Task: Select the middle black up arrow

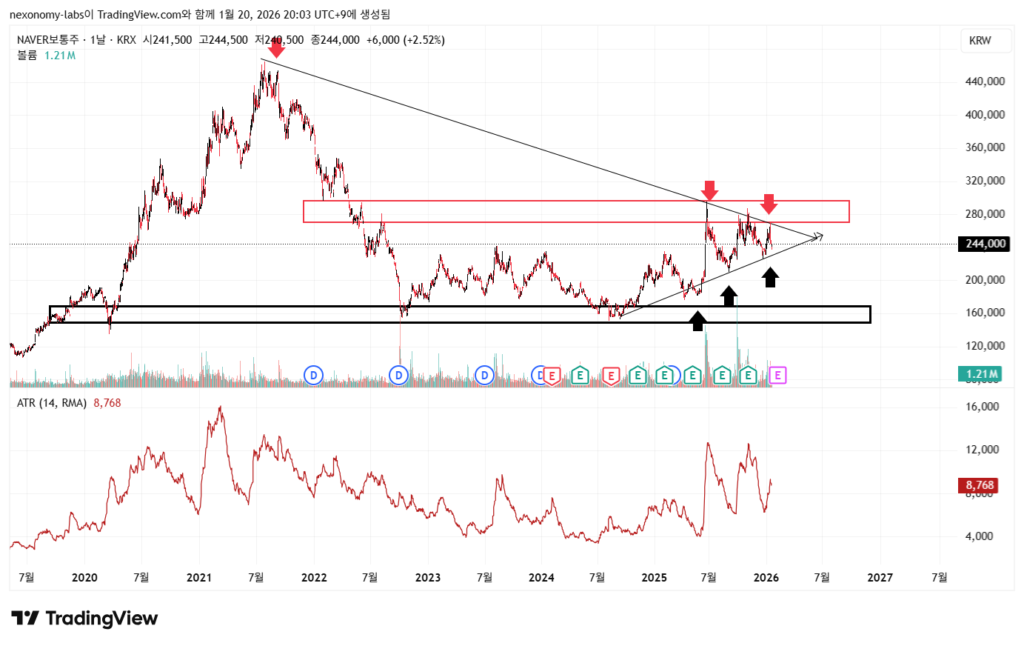Action: coord(729,295)
